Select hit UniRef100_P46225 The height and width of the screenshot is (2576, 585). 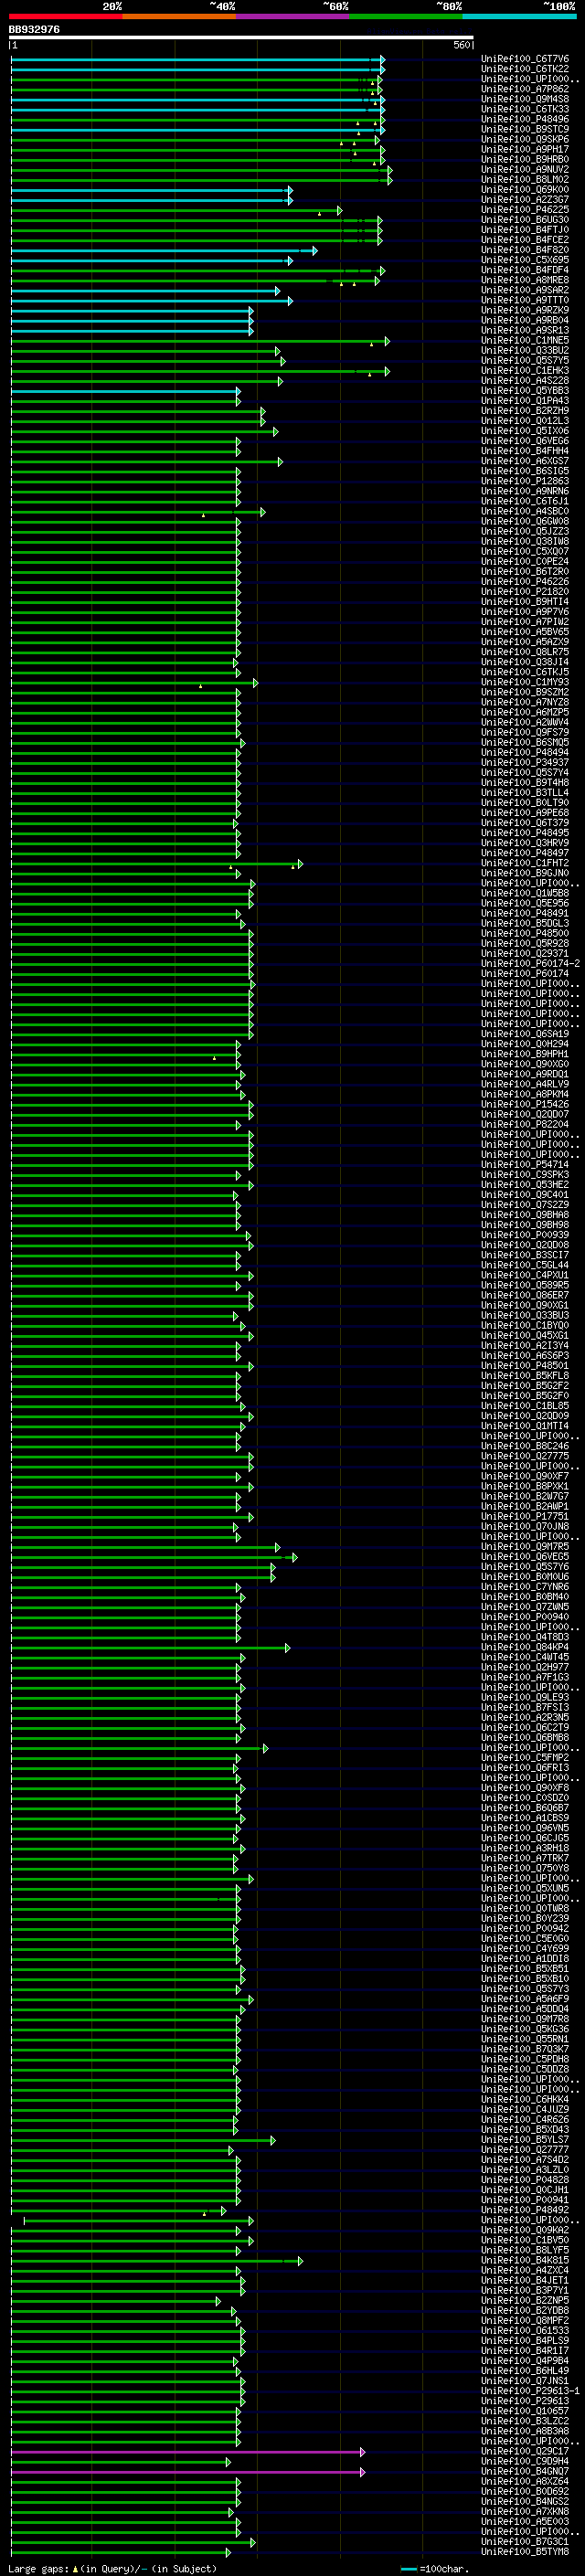[525, 210]
